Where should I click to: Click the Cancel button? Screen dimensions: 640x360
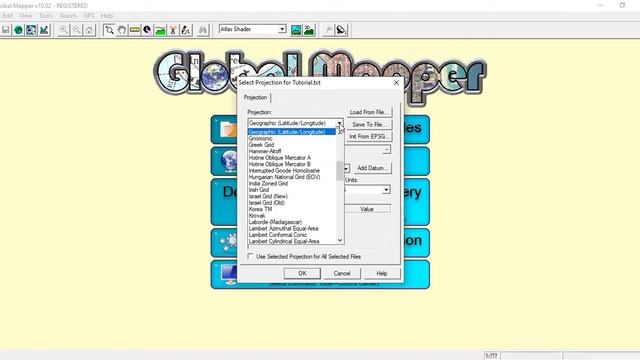point(342,273)
